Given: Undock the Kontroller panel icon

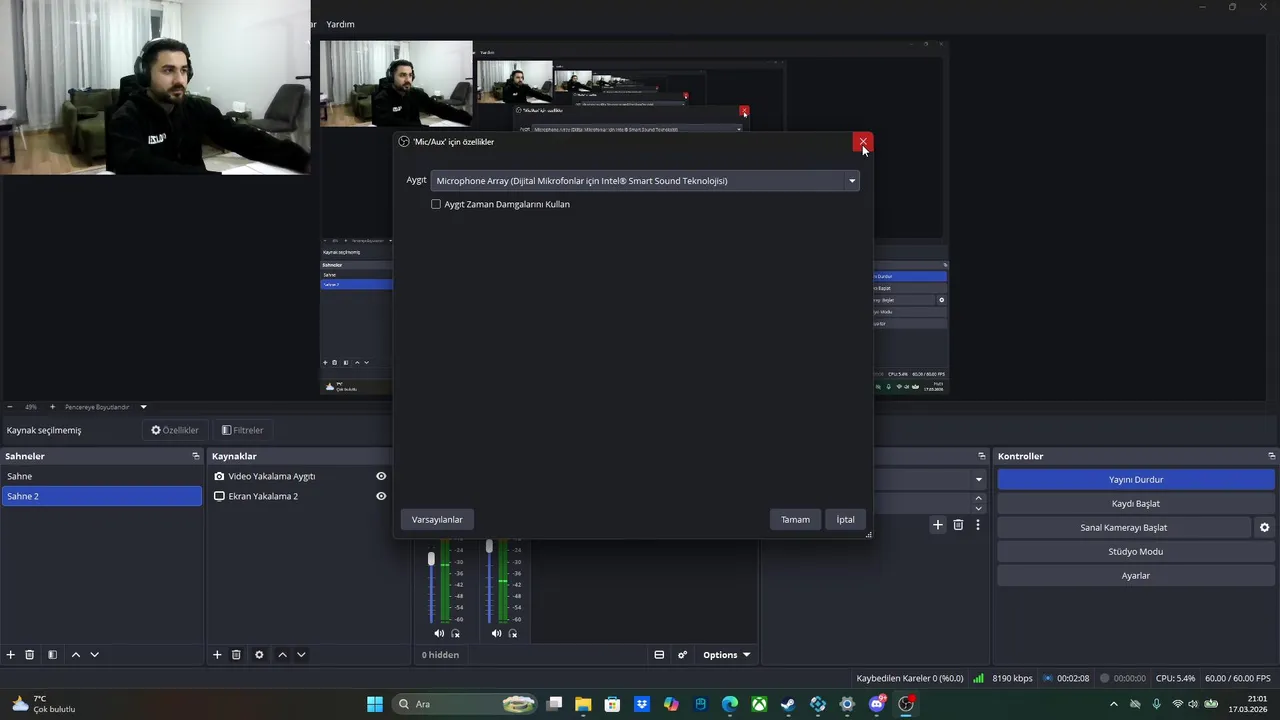Looking at the screenshot, I should (1271, 456).
